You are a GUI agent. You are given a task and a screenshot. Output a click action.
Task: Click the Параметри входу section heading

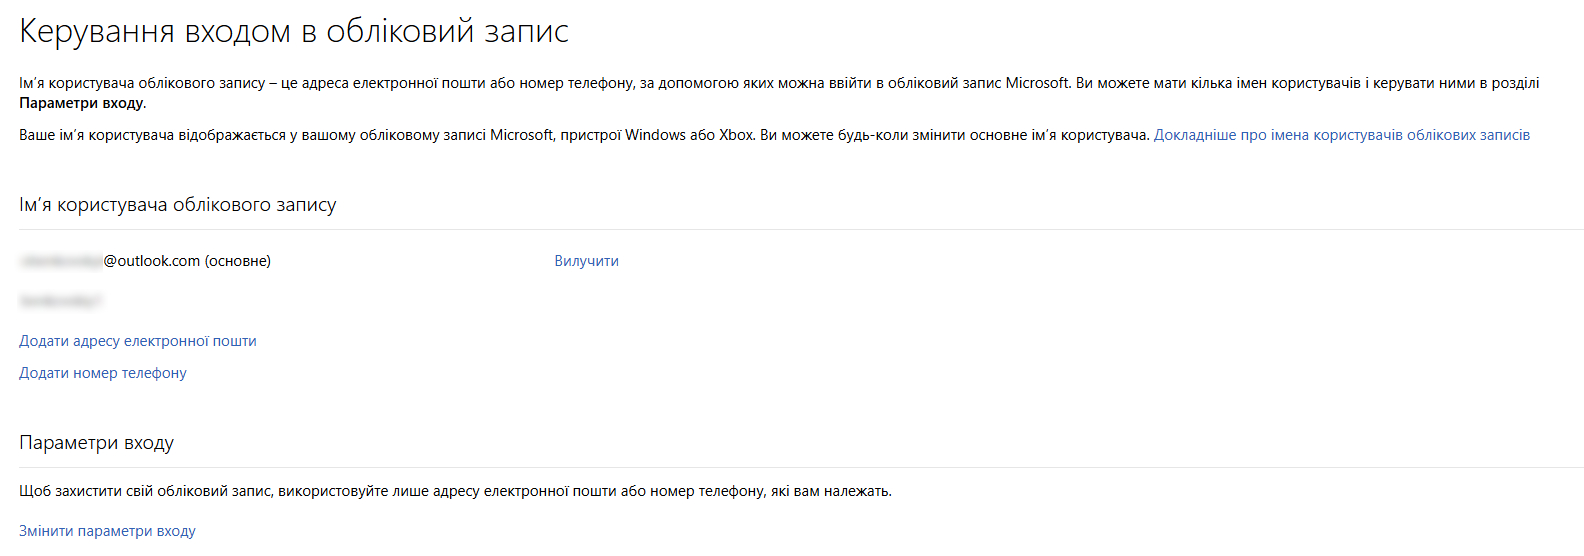(x=97, y=443)
